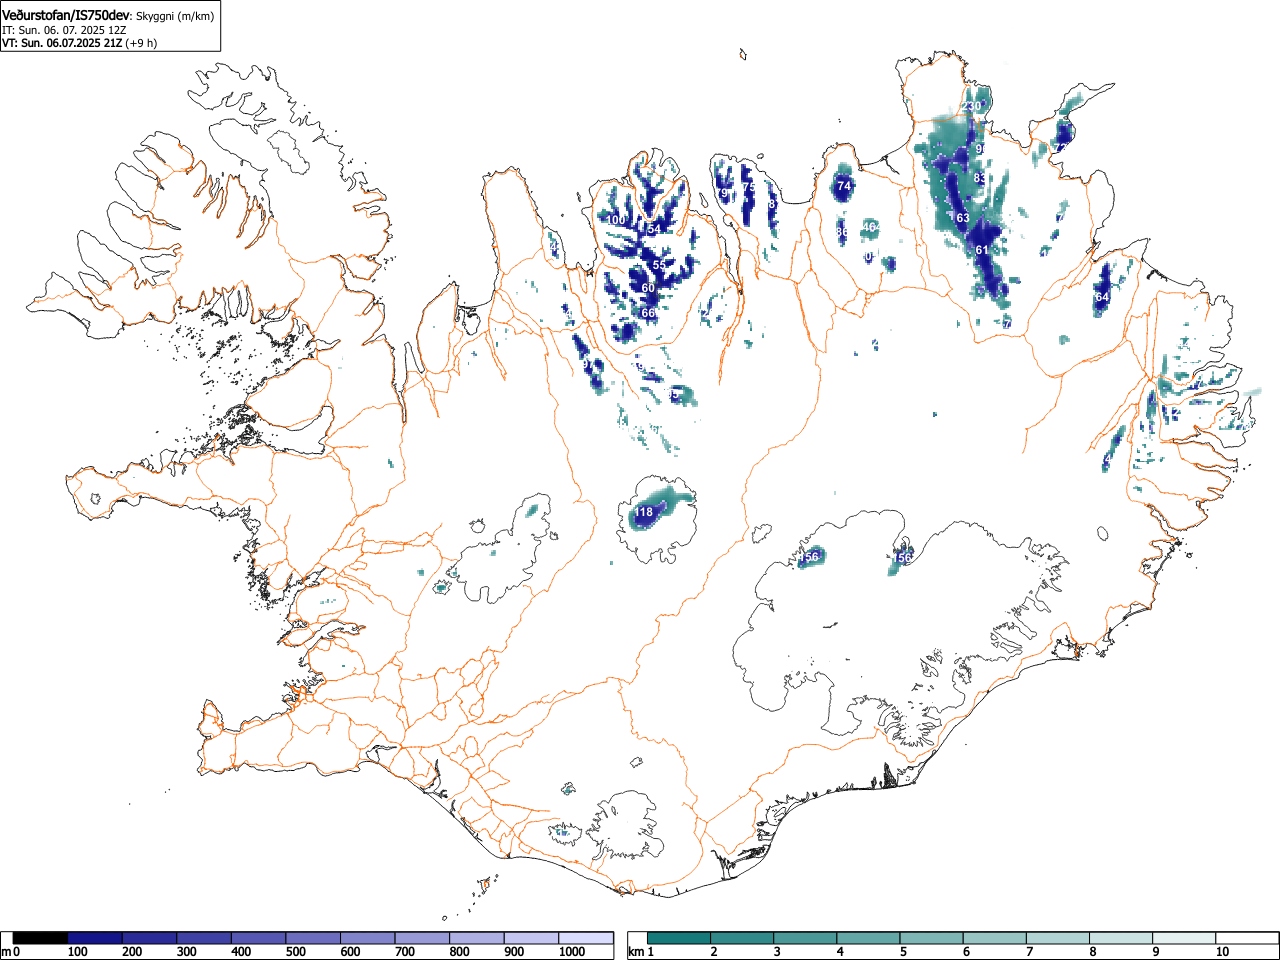Click the '60' visibility value on the map
The height and width of the screenshot is (960, 1280).
coord(648,288)
